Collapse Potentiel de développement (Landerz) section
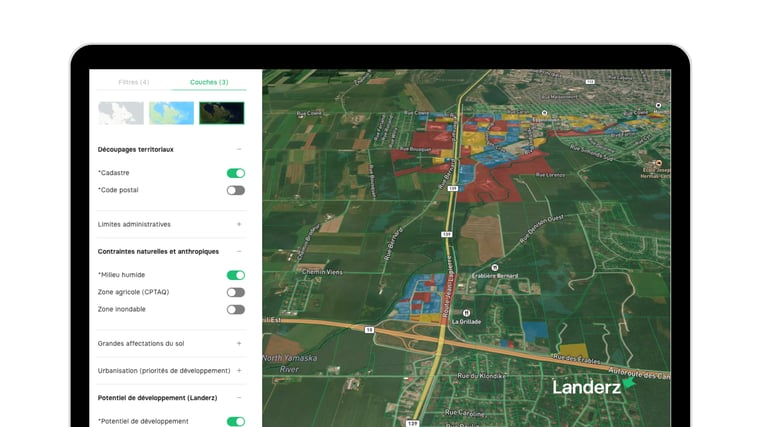This screenshot has width=760, height=427. click(x=239, y=398)
